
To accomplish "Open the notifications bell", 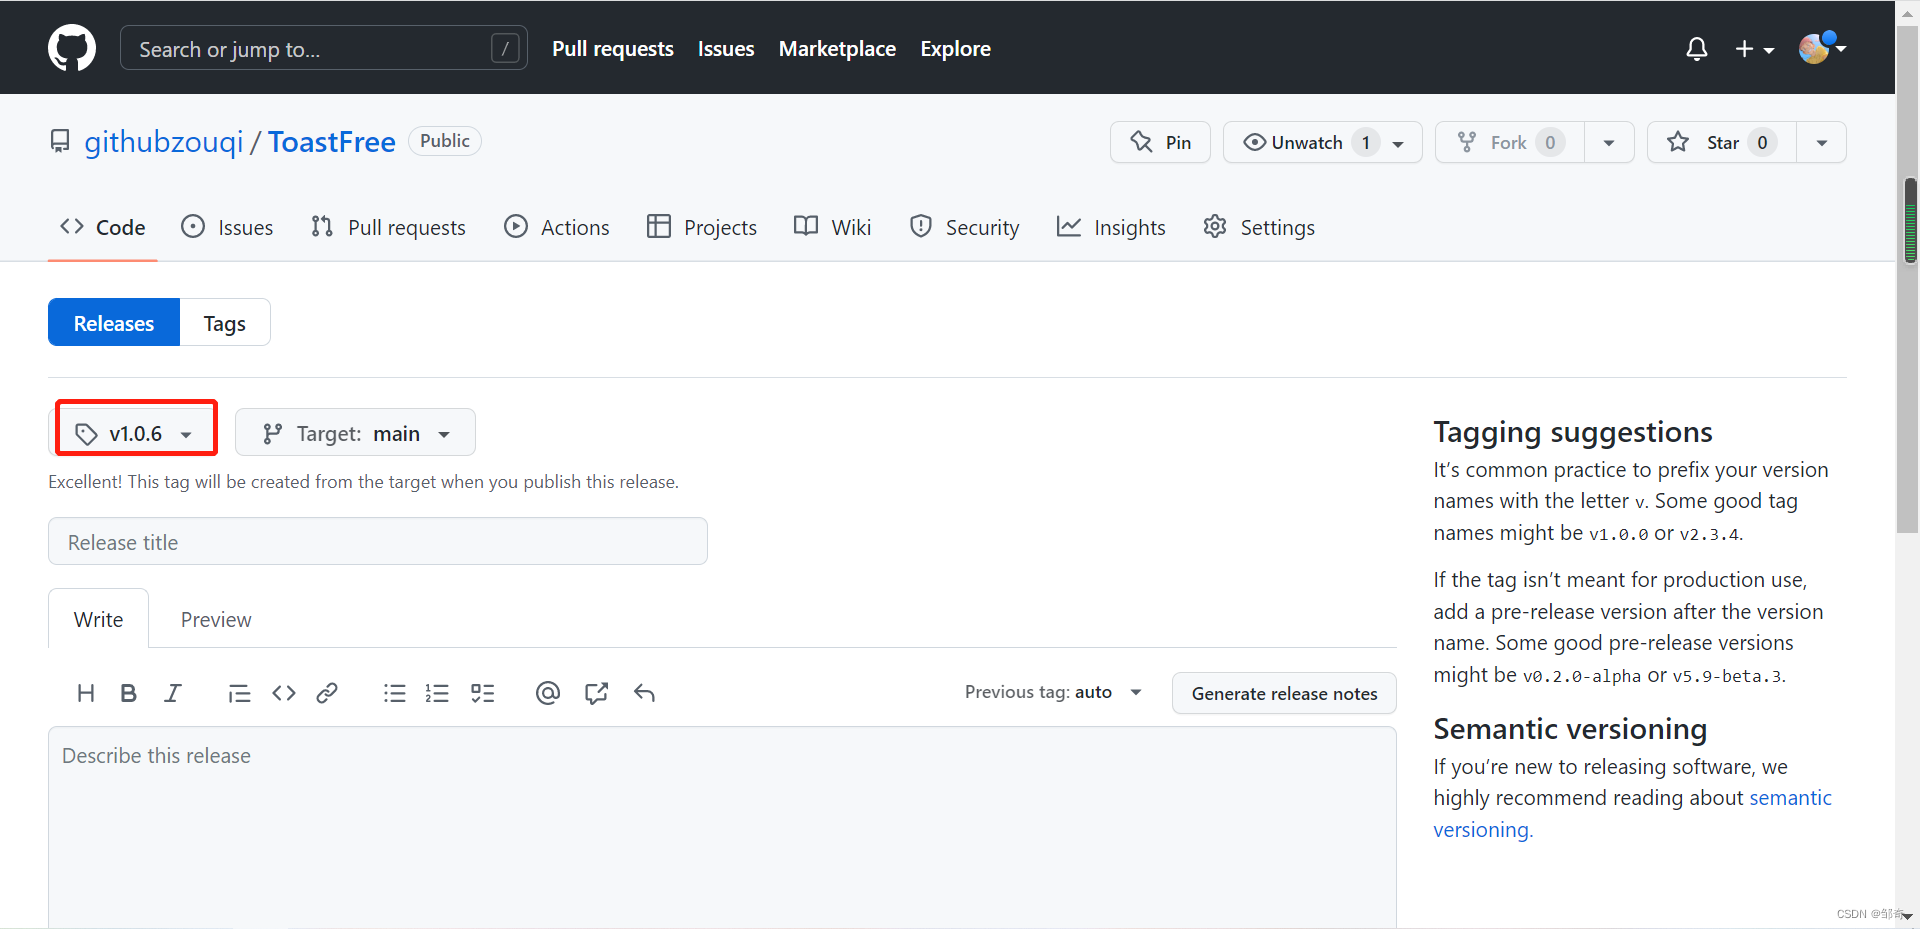I will pyautogui.click(x=1696, y=49).
